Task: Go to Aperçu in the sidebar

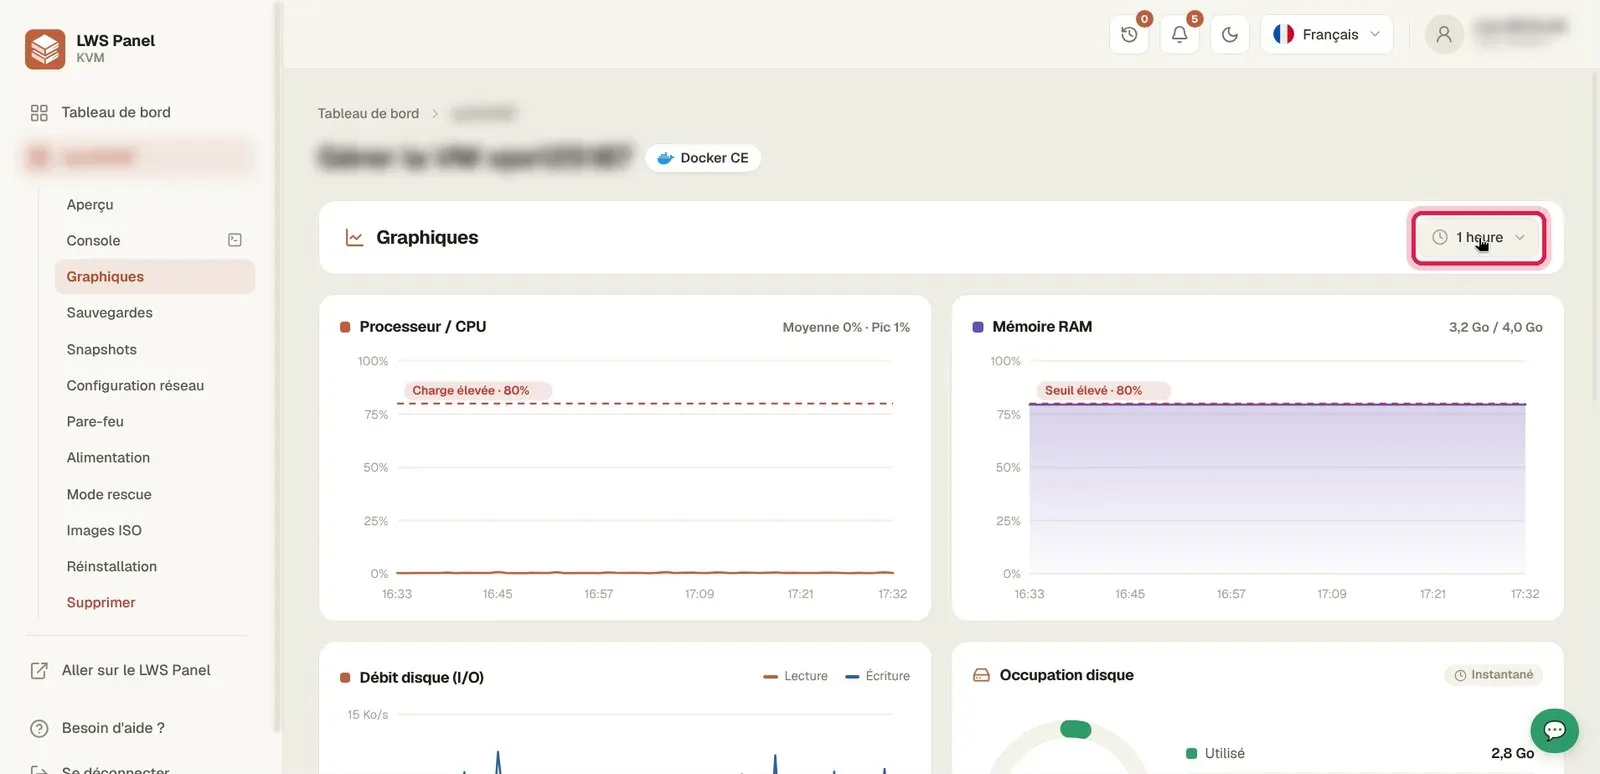Action: (x=90, y=205)
